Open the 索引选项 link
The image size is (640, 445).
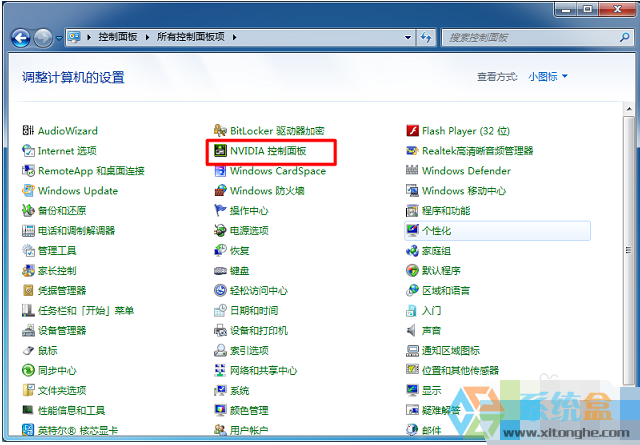[x=249, y=351]
